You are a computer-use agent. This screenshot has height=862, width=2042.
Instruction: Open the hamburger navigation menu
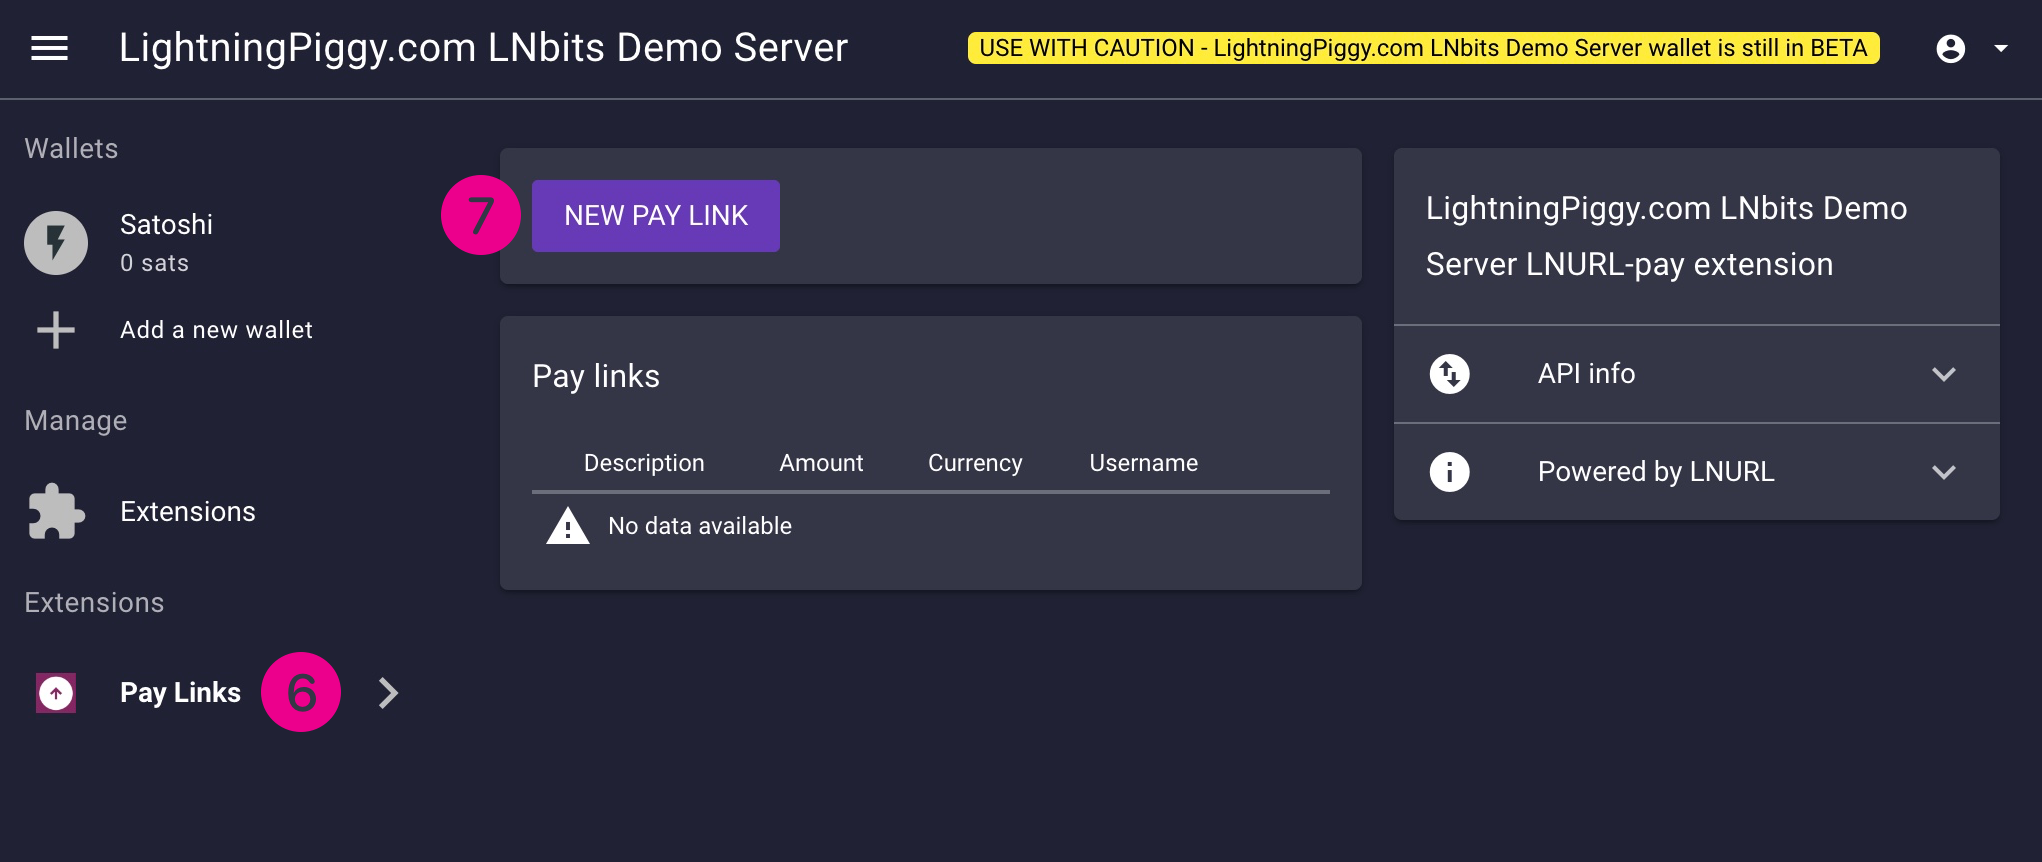coord(49,48)
